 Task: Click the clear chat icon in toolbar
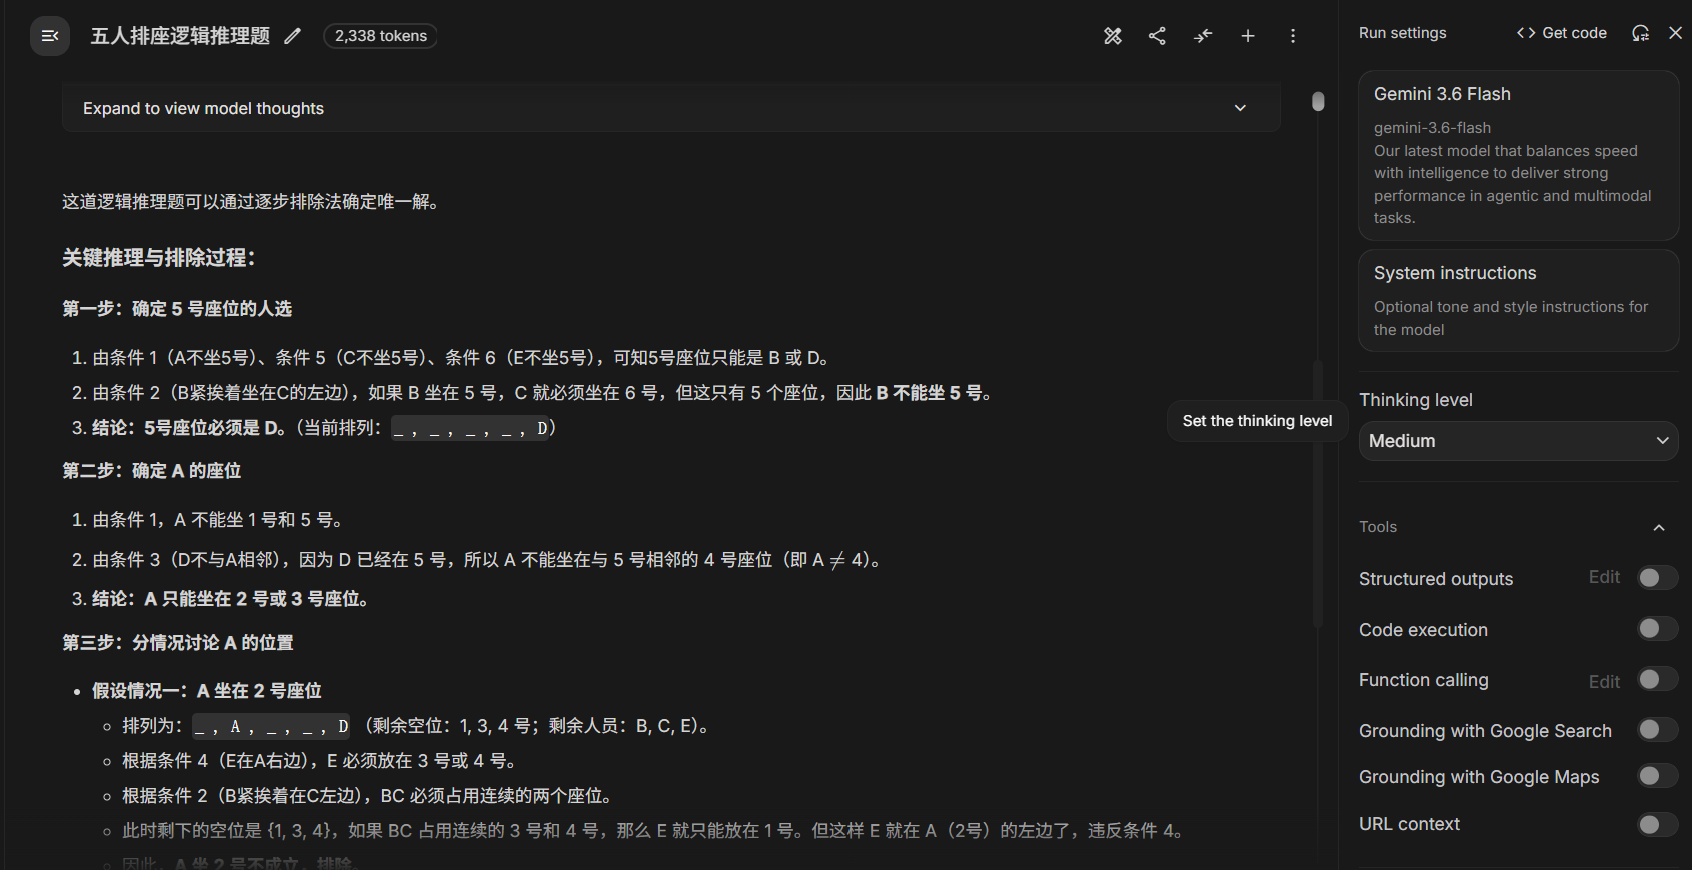(1113, 36)
